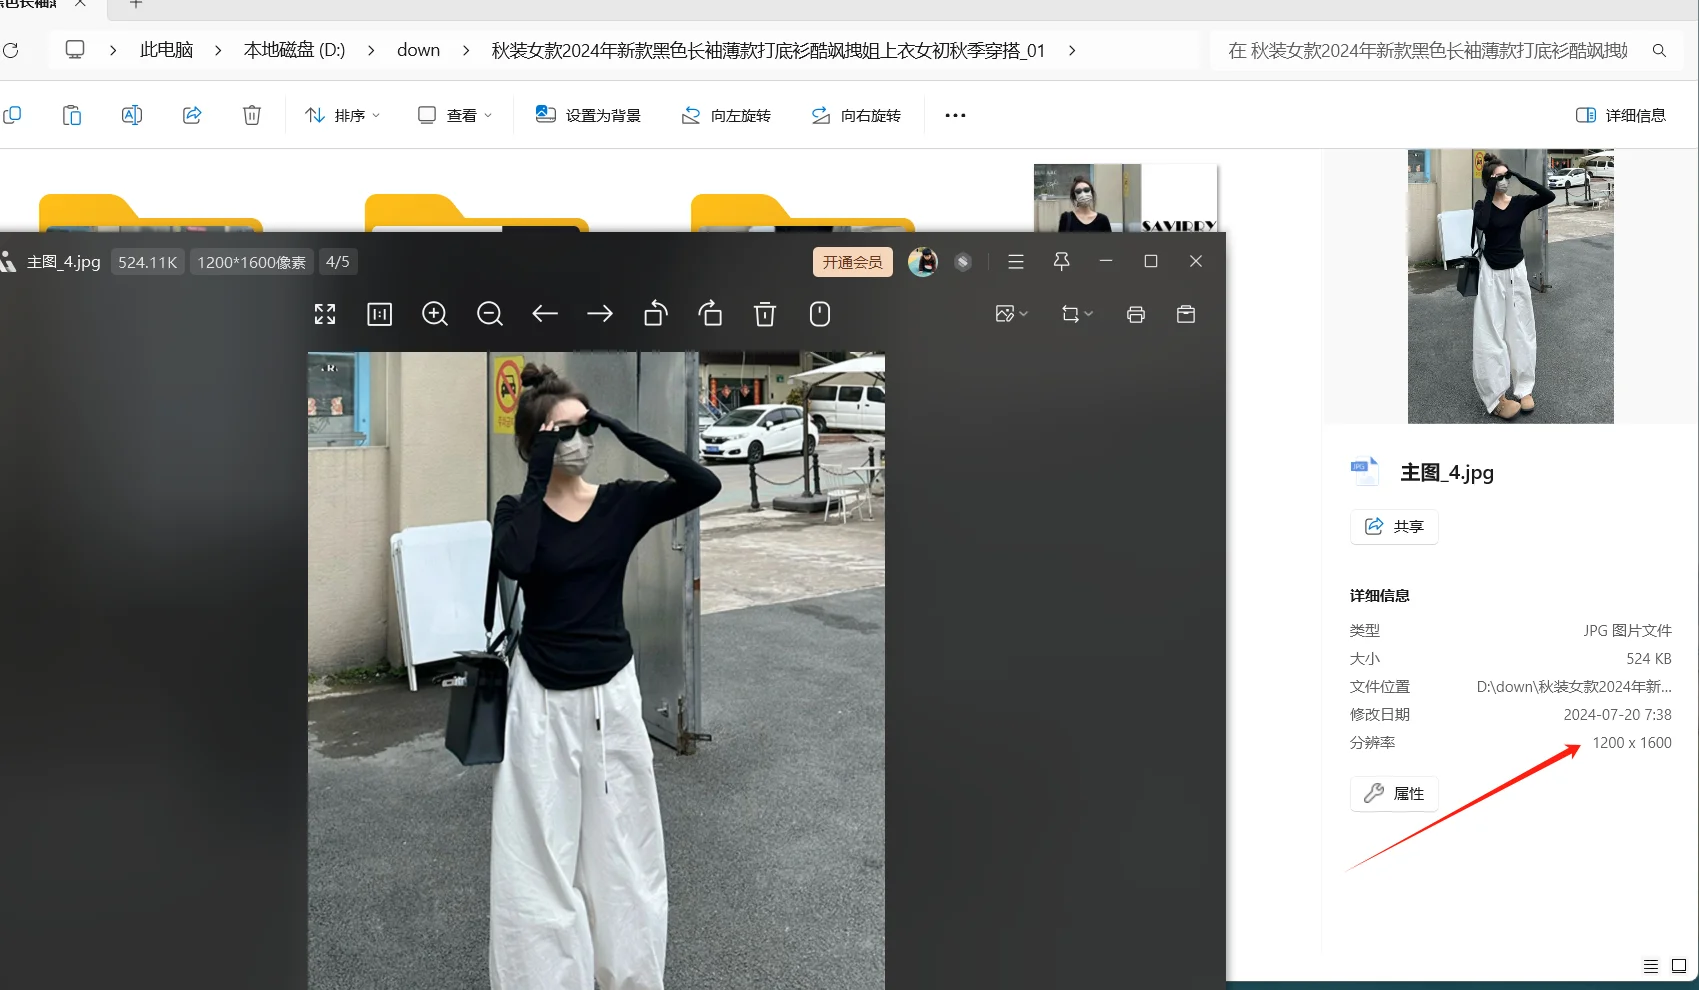Print the image from the viewer
Screen dimensions: 1699x990
(1135, 313)
